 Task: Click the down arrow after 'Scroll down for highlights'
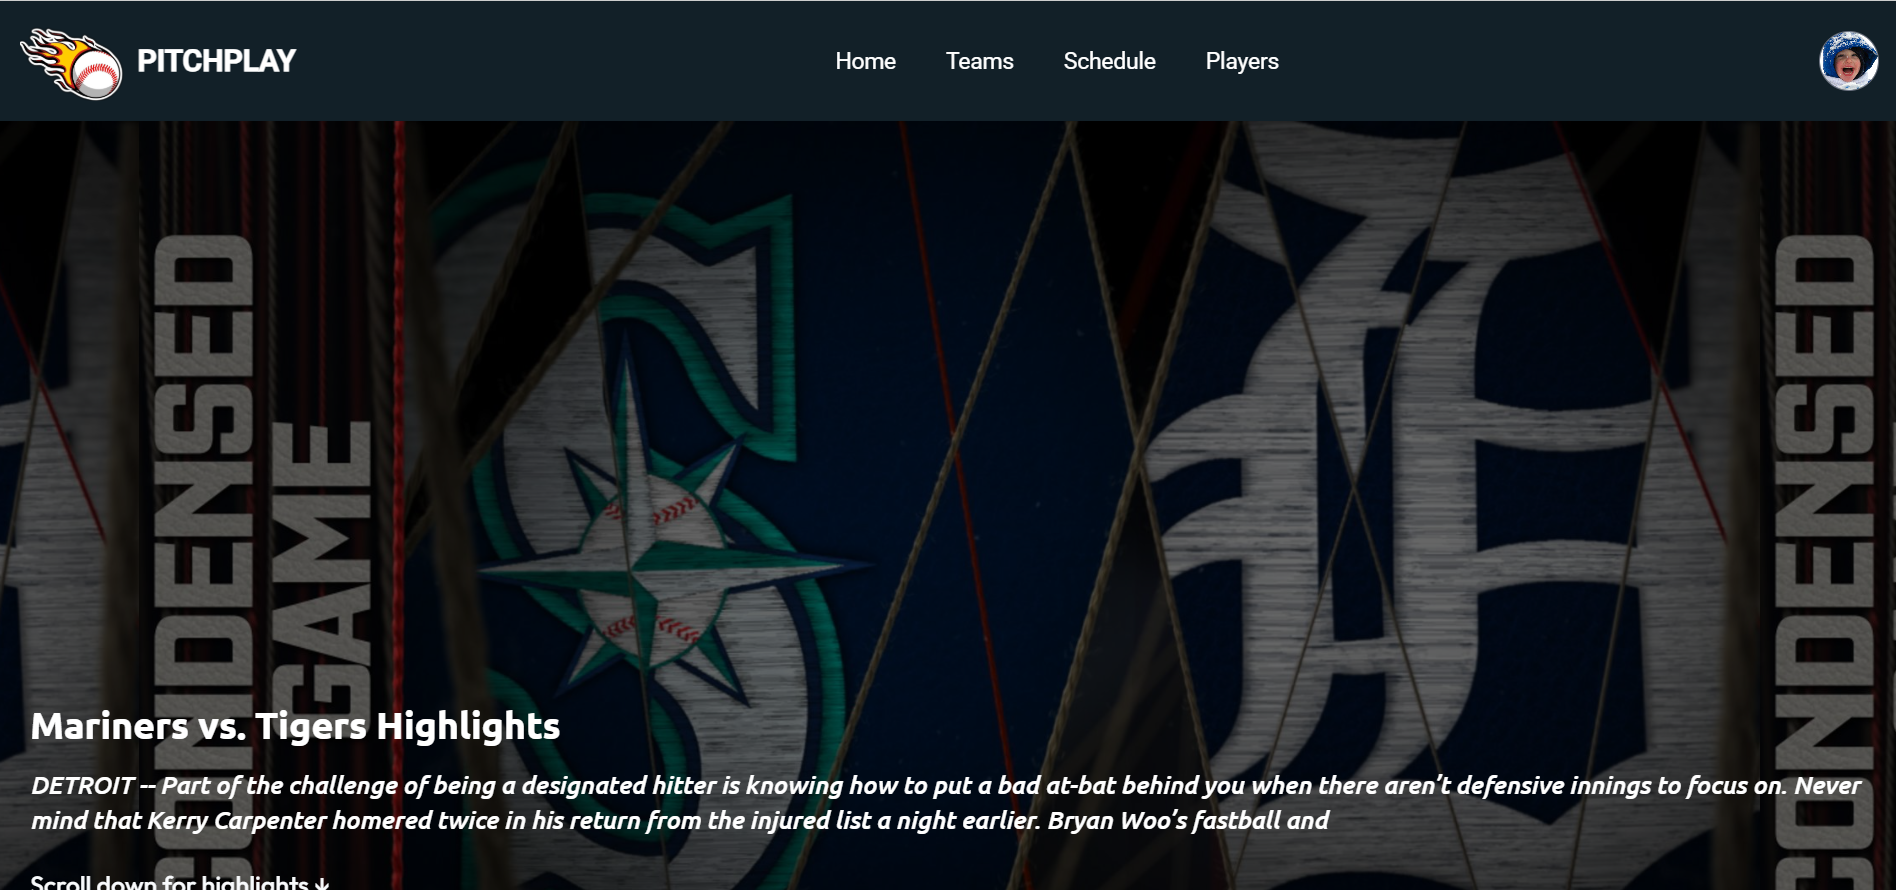coord(322,883)
